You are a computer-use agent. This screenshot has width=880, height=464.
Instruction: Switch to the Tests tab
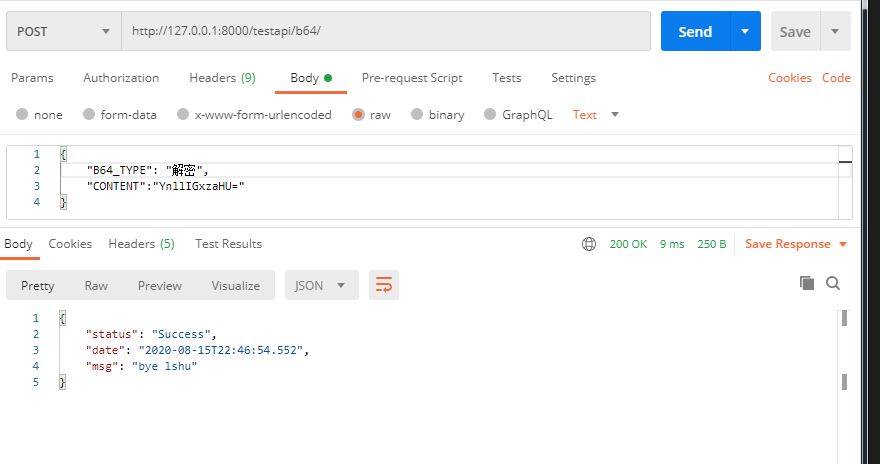pos(507,78)
